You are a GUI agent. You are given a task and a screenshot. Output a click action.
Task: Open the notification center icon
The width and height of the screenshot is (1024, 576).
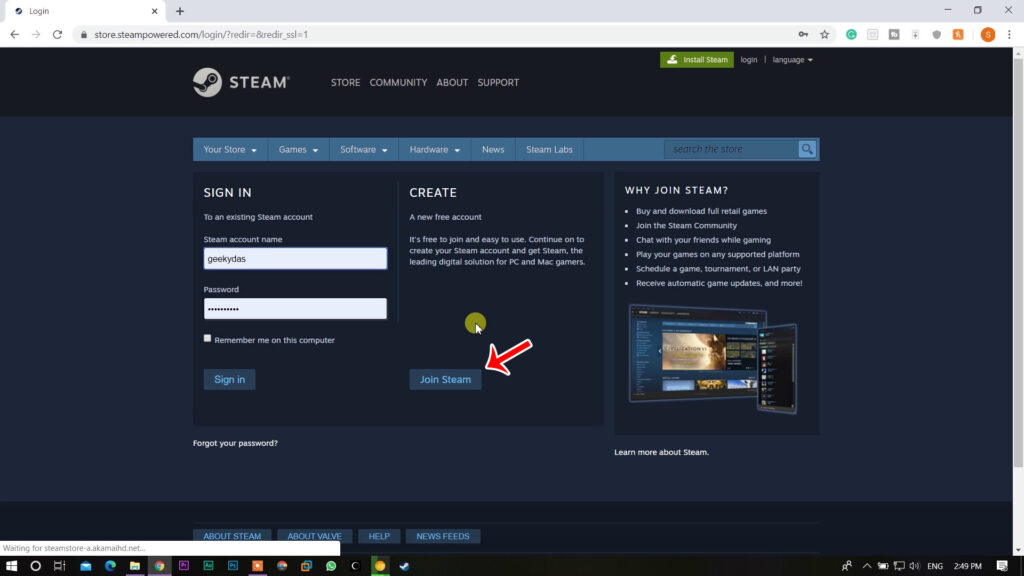click(x=1002, y=566)
